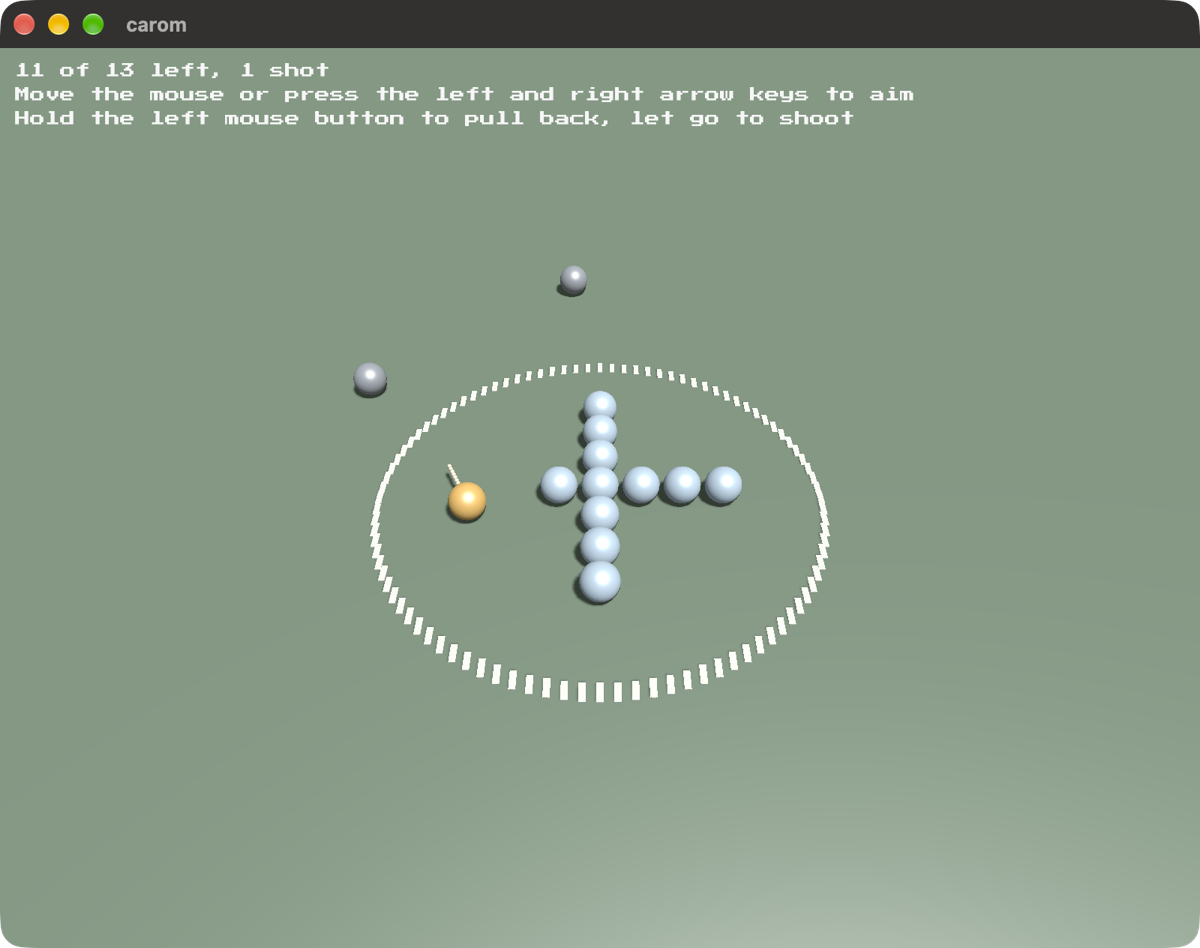Image resolution: width=1200 pixels, height=948 pixels.
Task: Click the 'carom' window title
Action: tap(156, 25)
